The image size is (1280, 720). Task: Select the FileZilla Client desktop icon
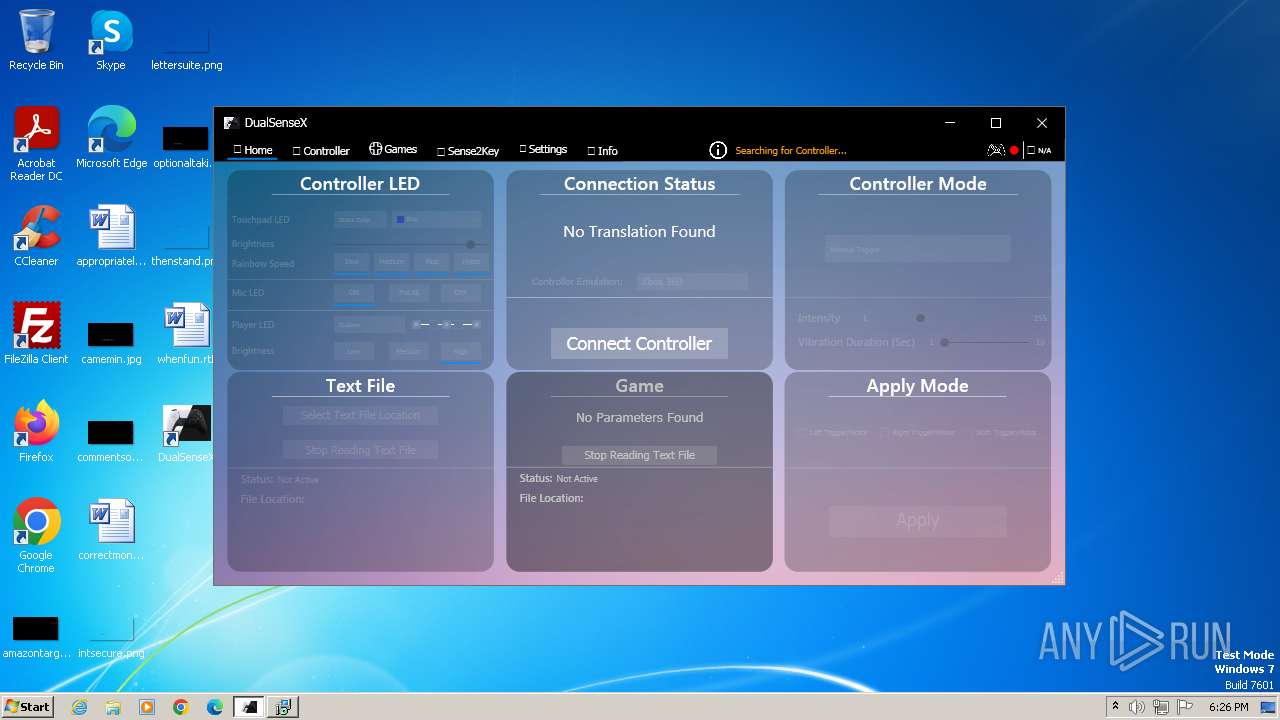36,334
